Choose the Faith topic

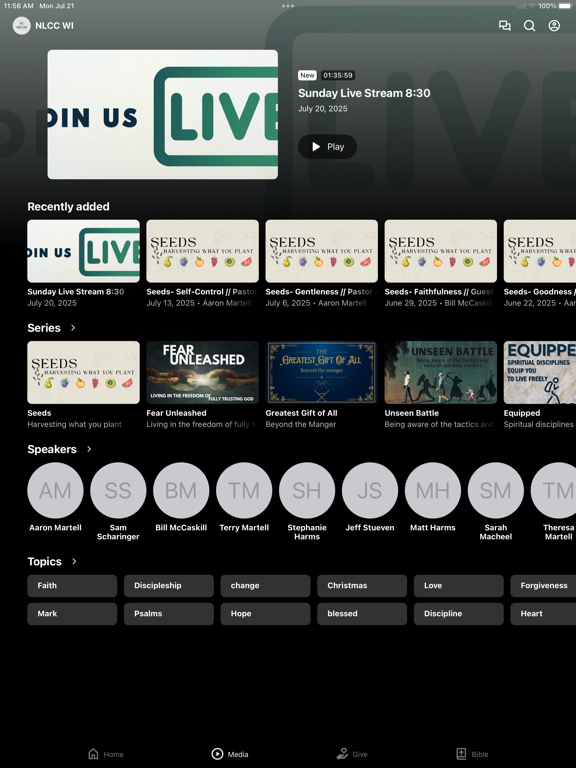point(72,586)
